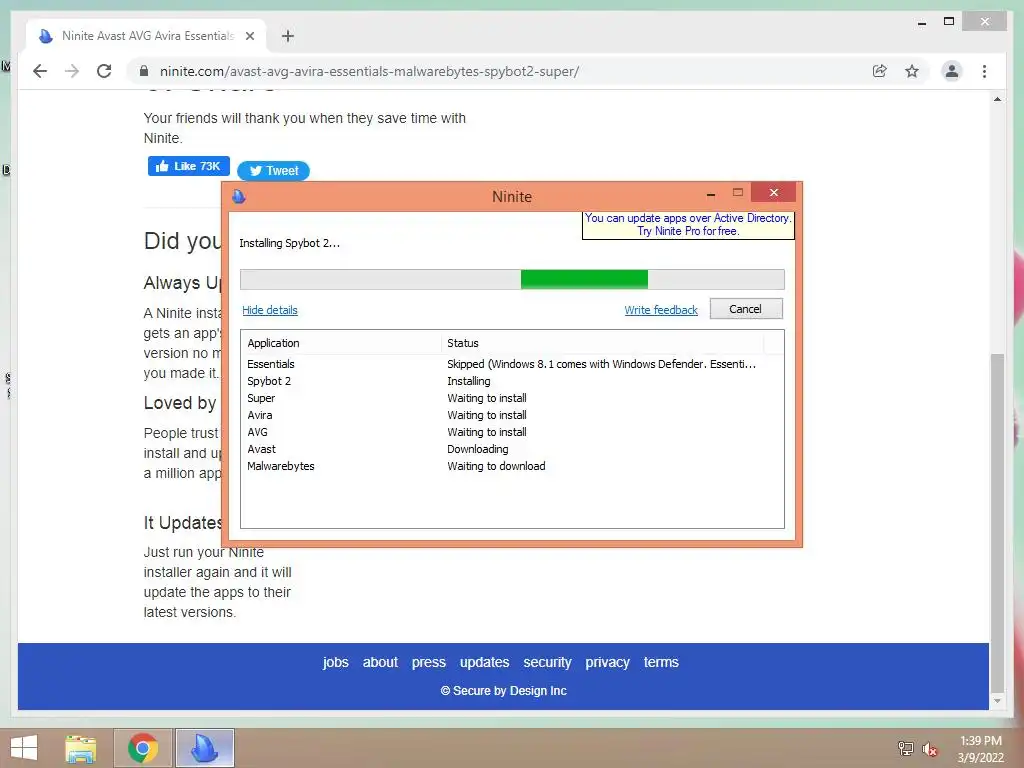1024x768 pixels.
Task: Minimize the Chrome window
Action: 921,23
